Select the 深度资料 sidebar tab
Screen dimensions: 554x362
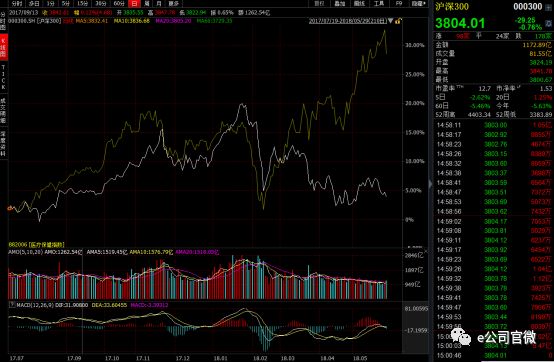tap(4, 143)
